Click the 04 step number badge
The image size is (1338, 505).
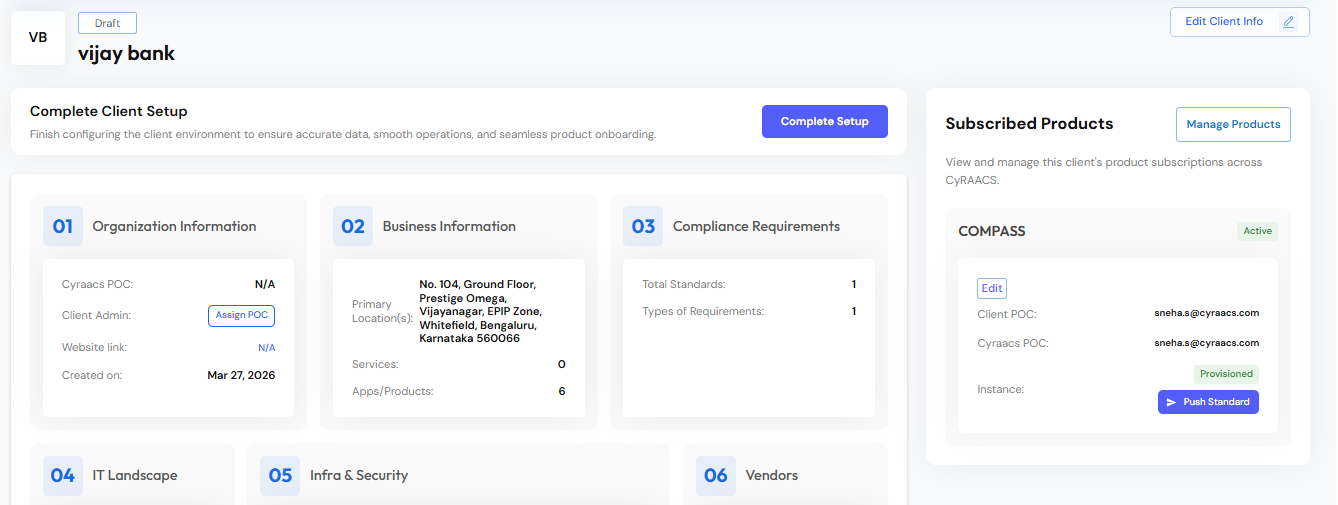pyautogui.click(x=63, y=475)
